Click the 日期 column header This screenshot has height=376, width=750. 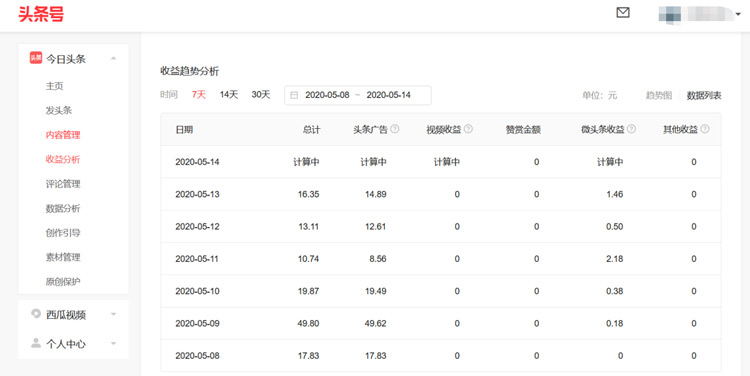(x=184, y=130)
